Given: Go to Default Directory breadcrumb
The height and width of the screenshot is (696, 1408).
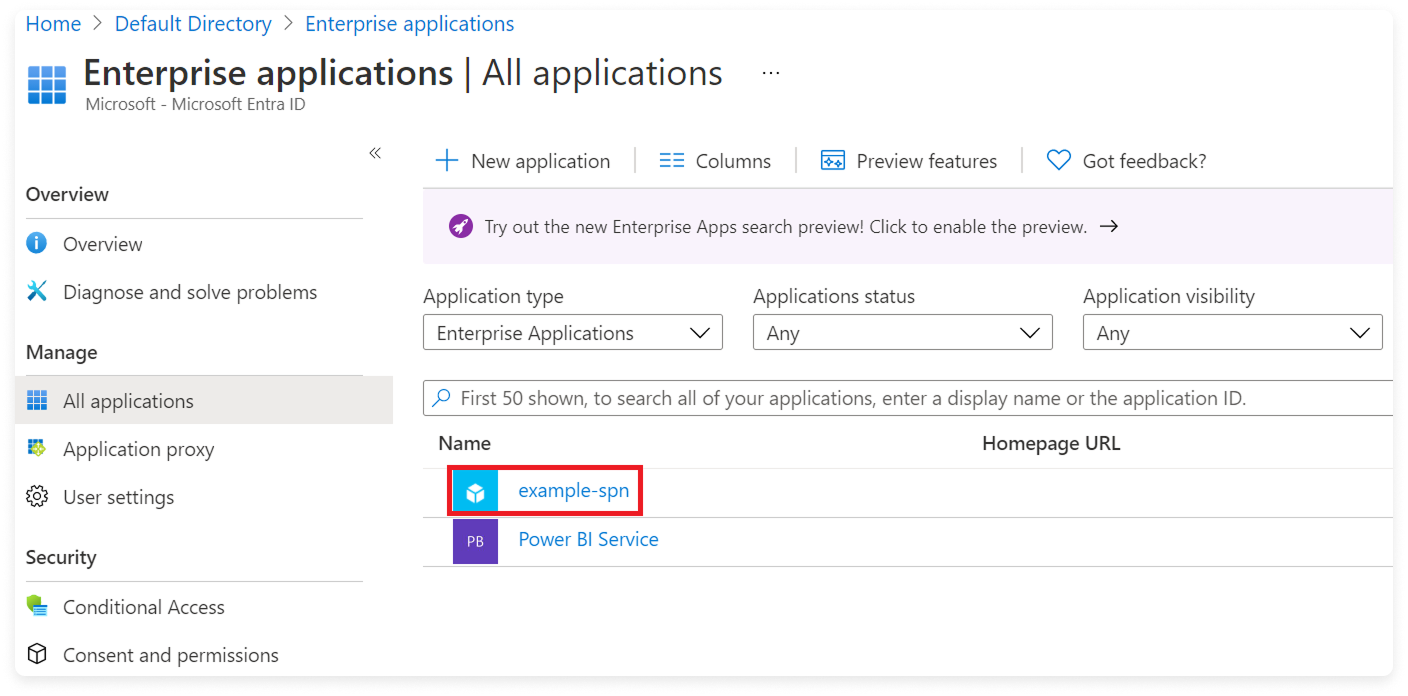Looking at the screenshot, I should pyautogui.click(x=193, y=24).
